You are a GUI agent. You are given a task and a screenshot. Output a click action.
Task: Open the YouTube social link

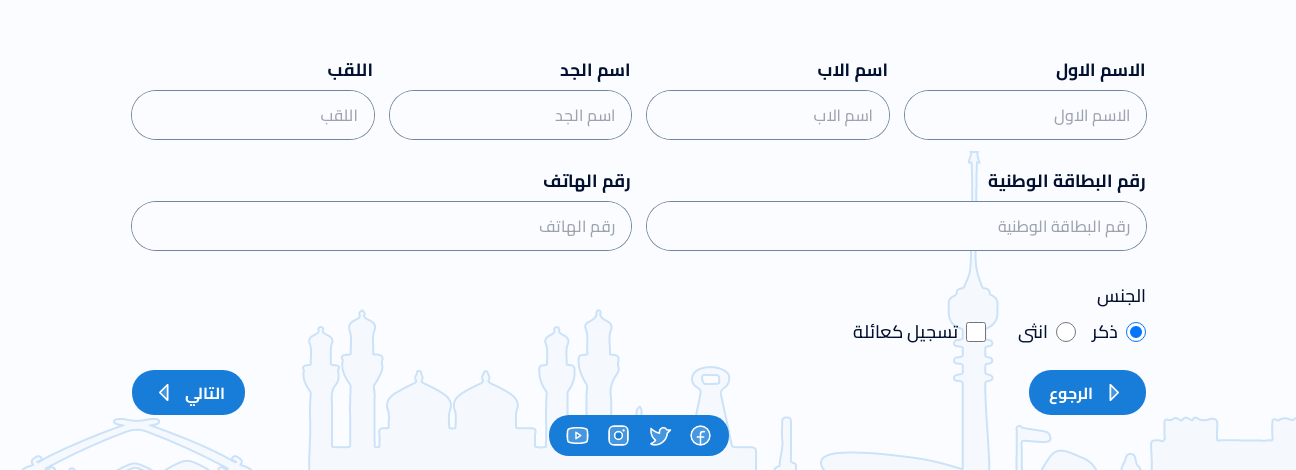coord(577,436)
